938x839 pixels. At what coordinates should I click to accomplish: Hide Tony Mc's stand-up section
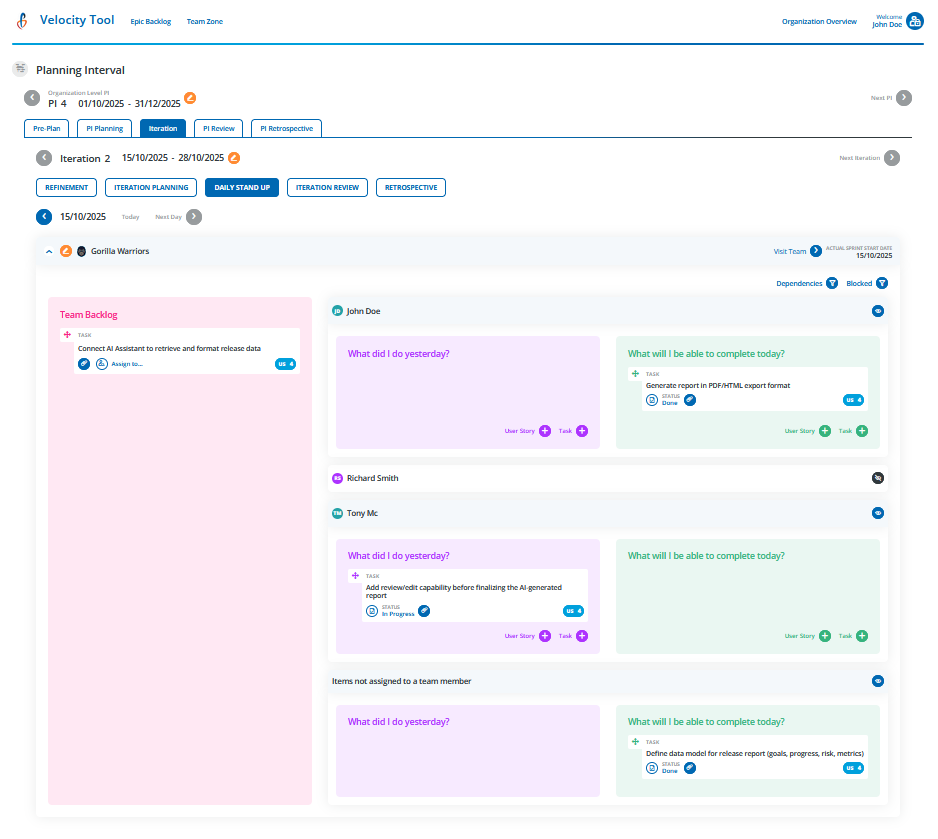[878, 513]
